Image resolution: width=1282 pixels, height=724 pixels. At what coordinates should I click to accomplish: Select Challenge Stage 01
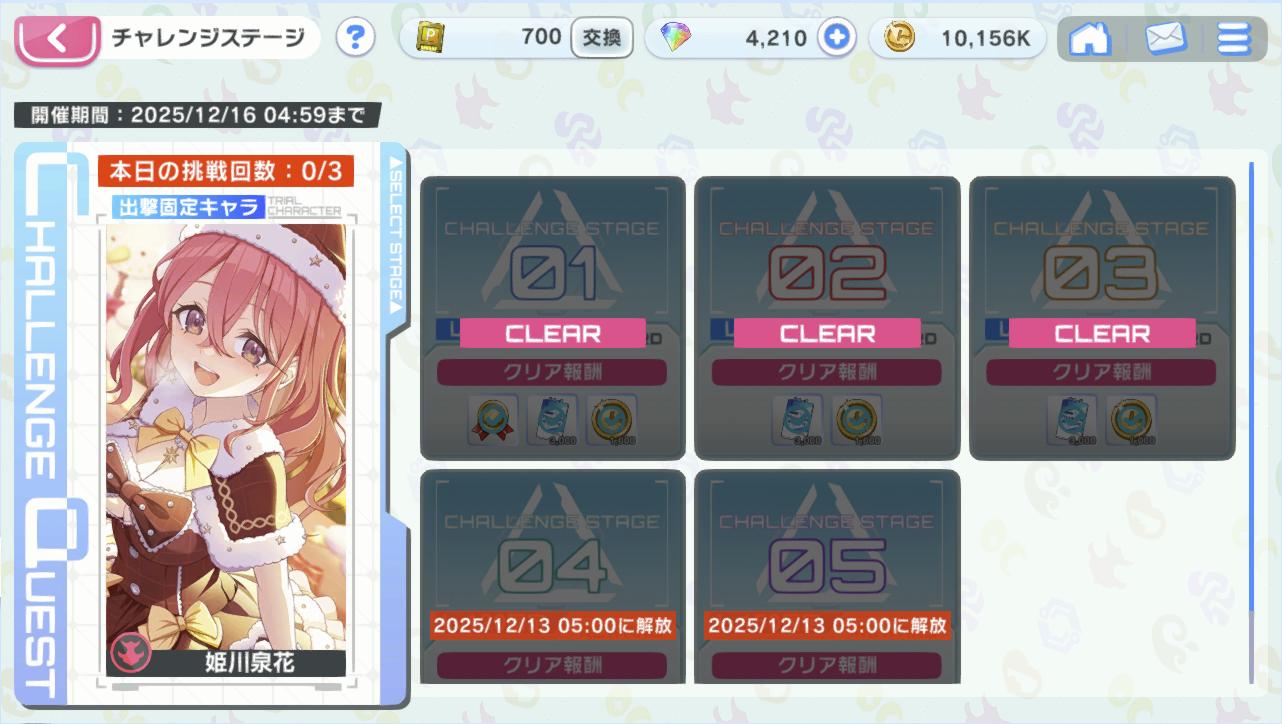tap(552, 318)
